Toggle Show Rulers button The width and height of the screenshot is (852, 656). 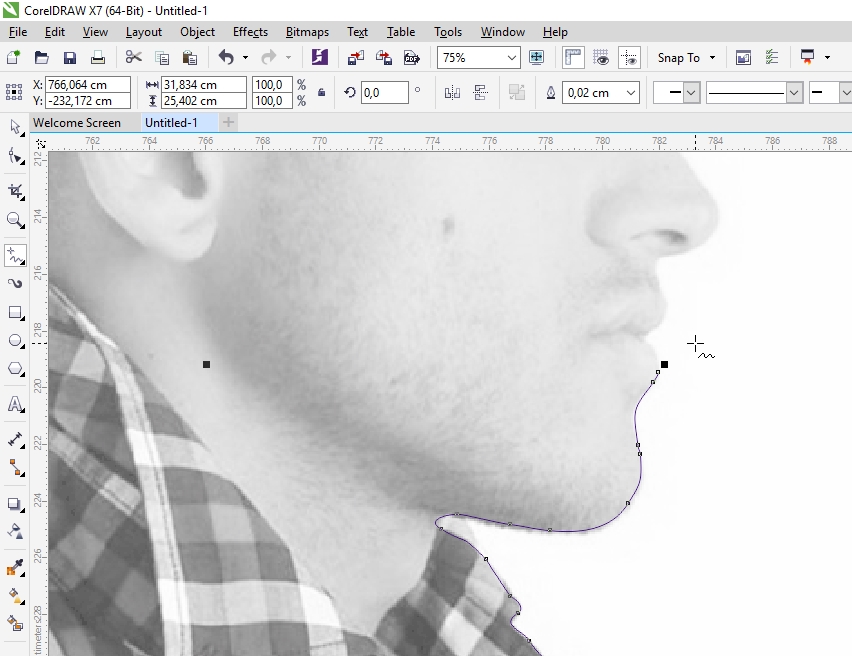573,58
